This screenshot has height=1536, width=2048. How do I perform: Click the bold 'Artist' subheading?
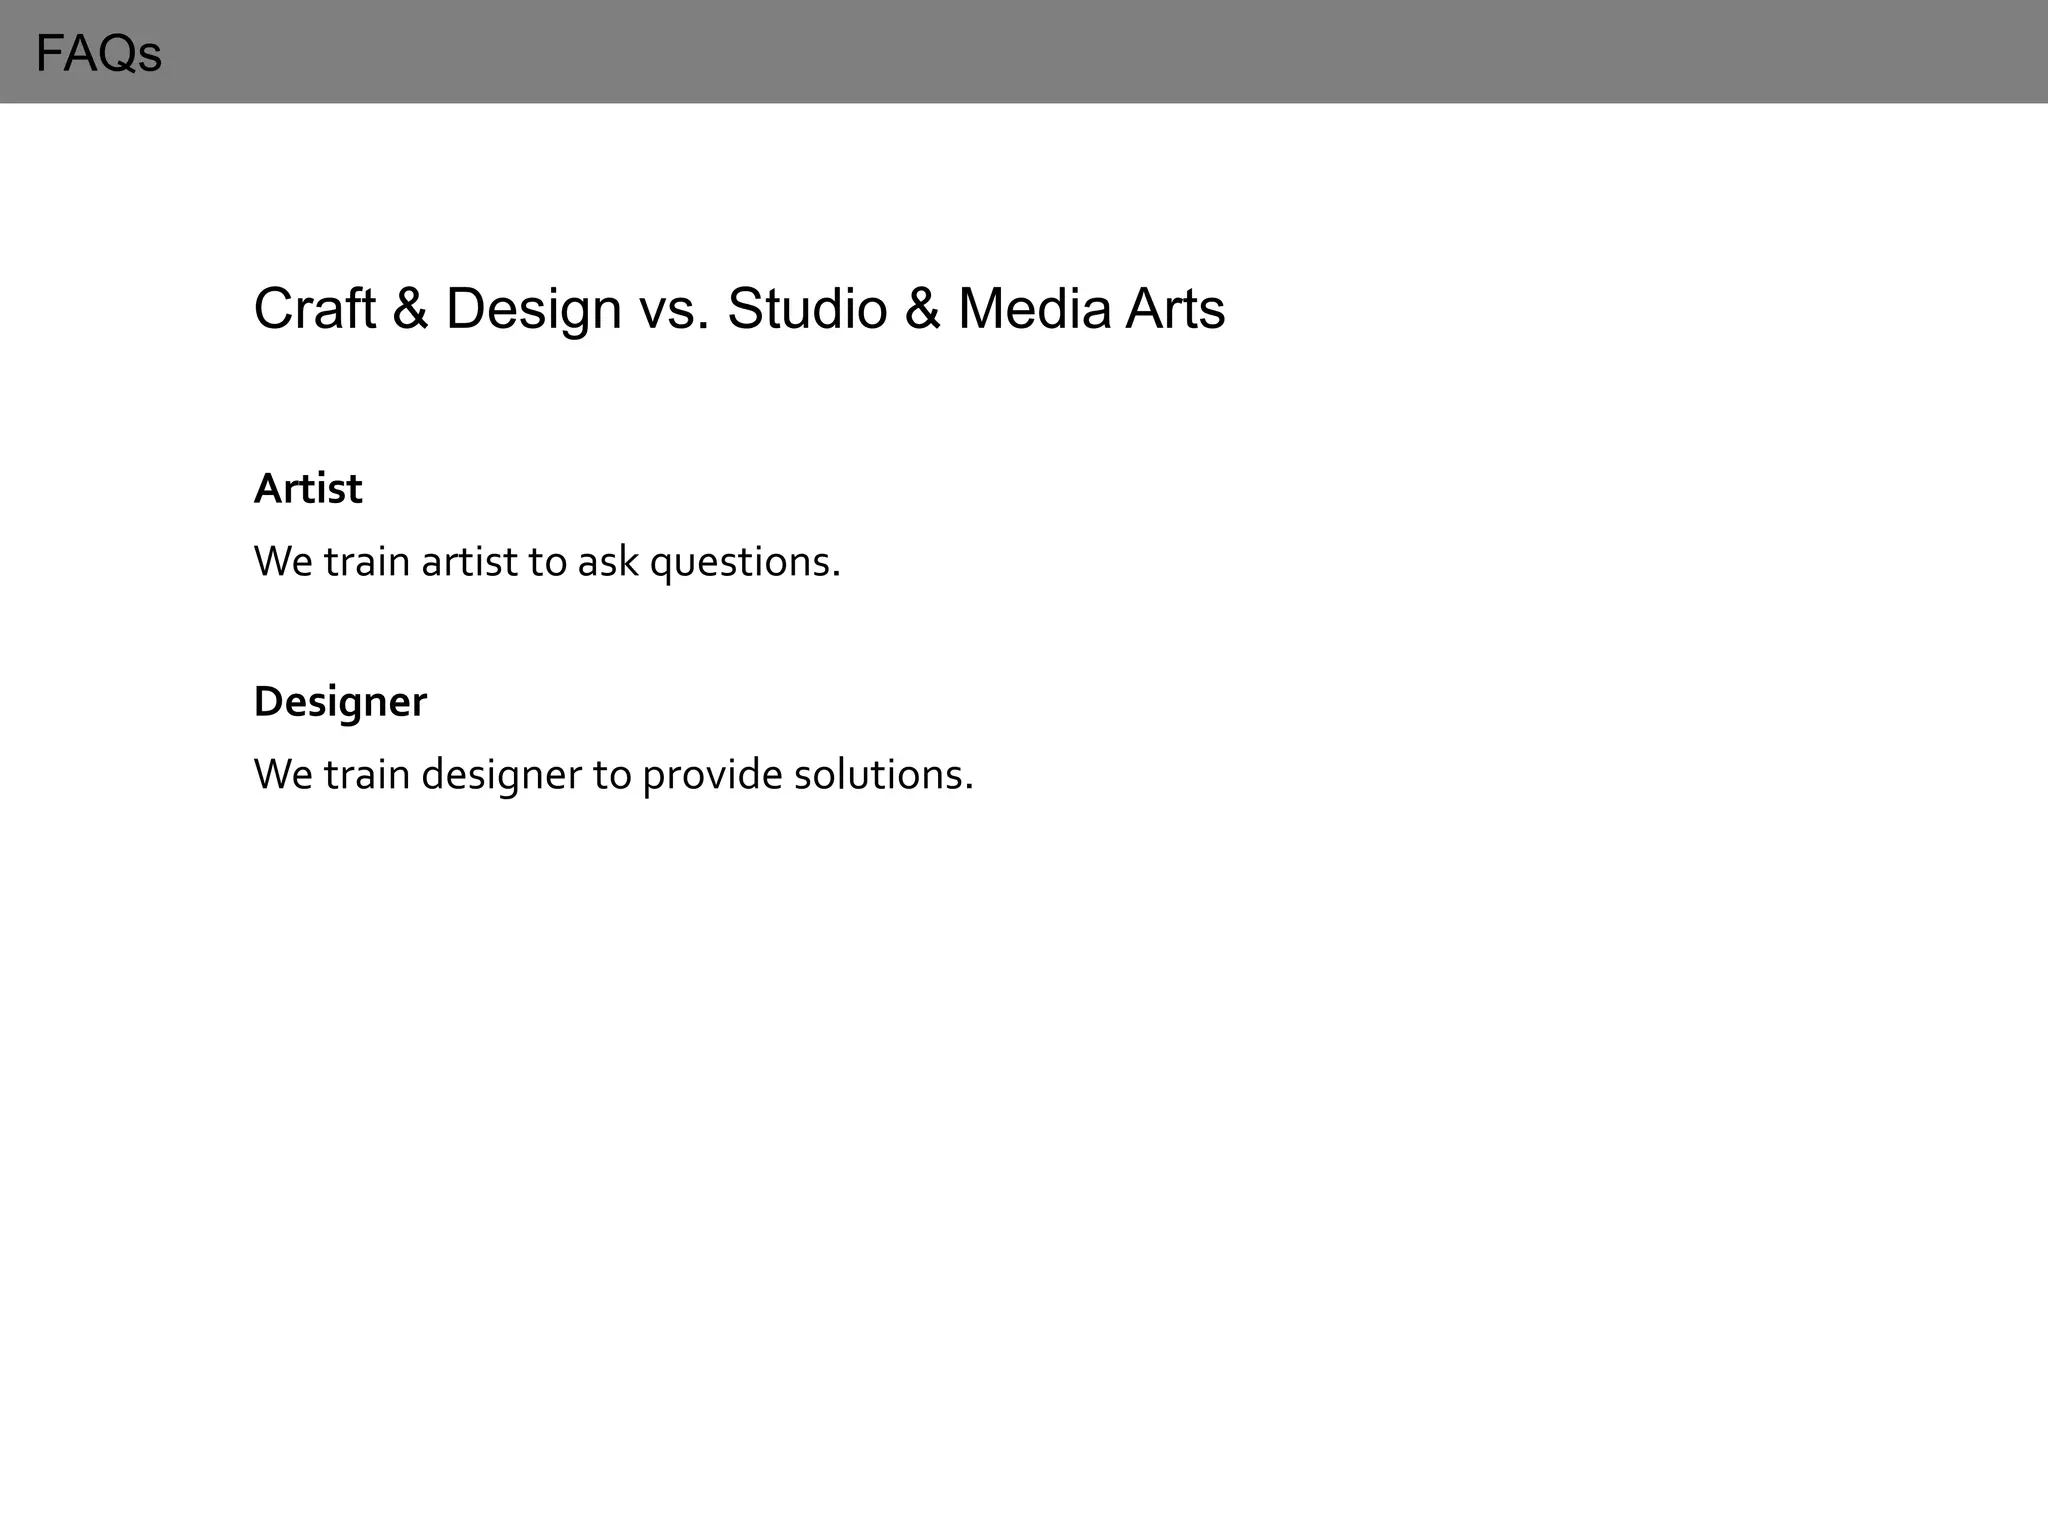click(x=308, y=489)
